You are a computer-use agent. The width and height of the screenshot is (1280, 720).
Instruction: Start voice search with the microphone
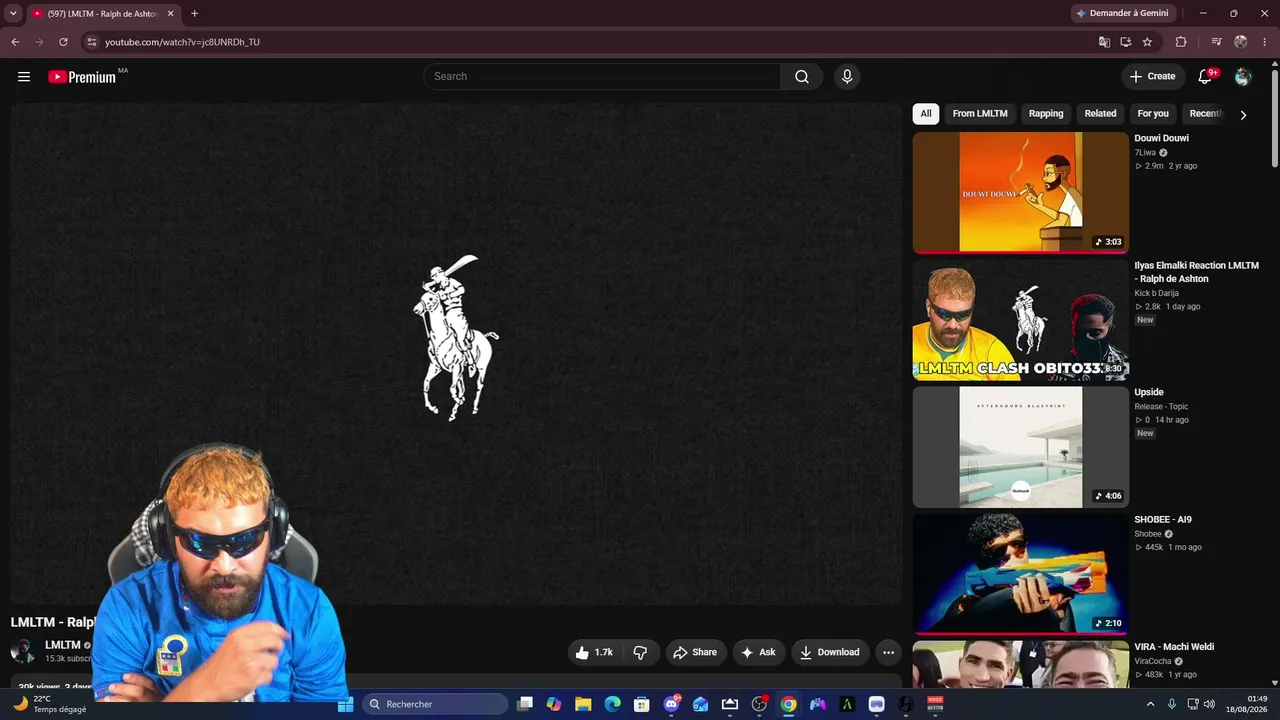pos(847,77)
